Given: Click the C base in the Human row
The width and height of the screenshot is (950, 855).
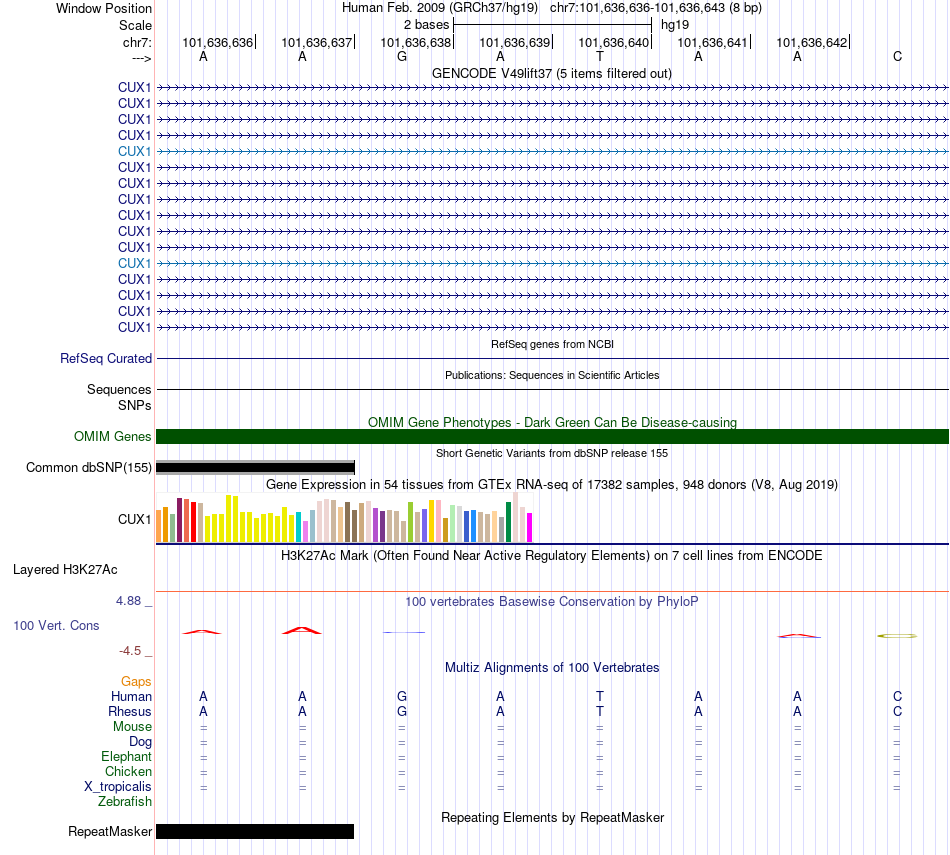Looking at the screenshot, I should 897,696.
